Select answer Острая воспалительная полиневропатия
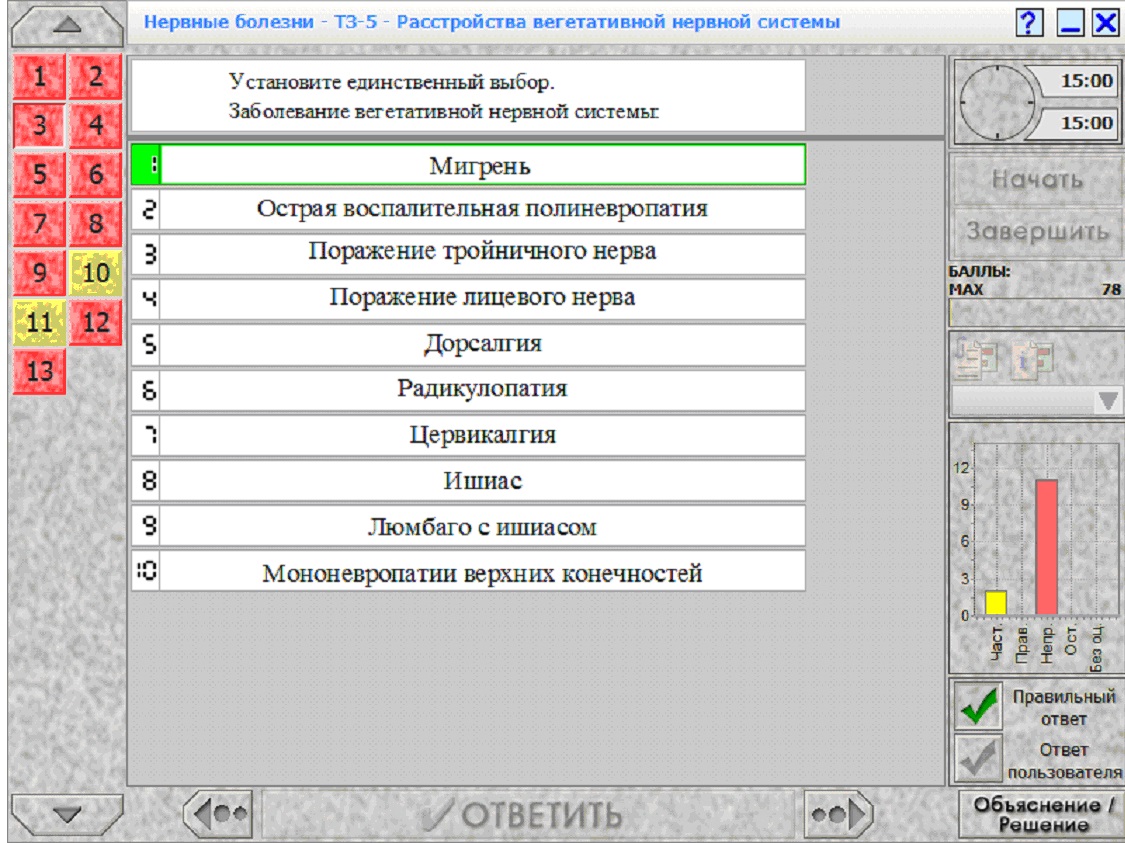 [469, 209]
